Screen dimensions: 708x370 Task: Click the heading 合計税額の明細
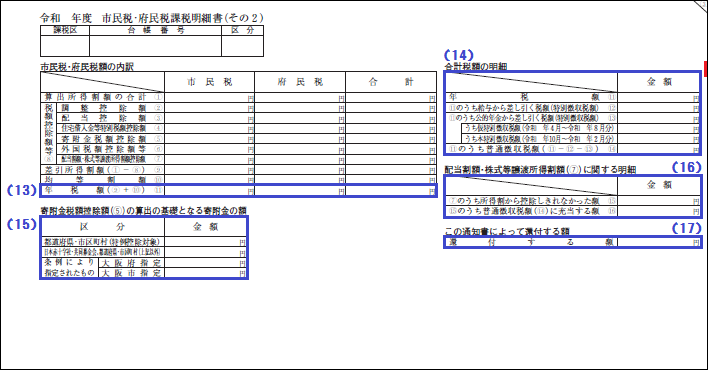[475, 66]
